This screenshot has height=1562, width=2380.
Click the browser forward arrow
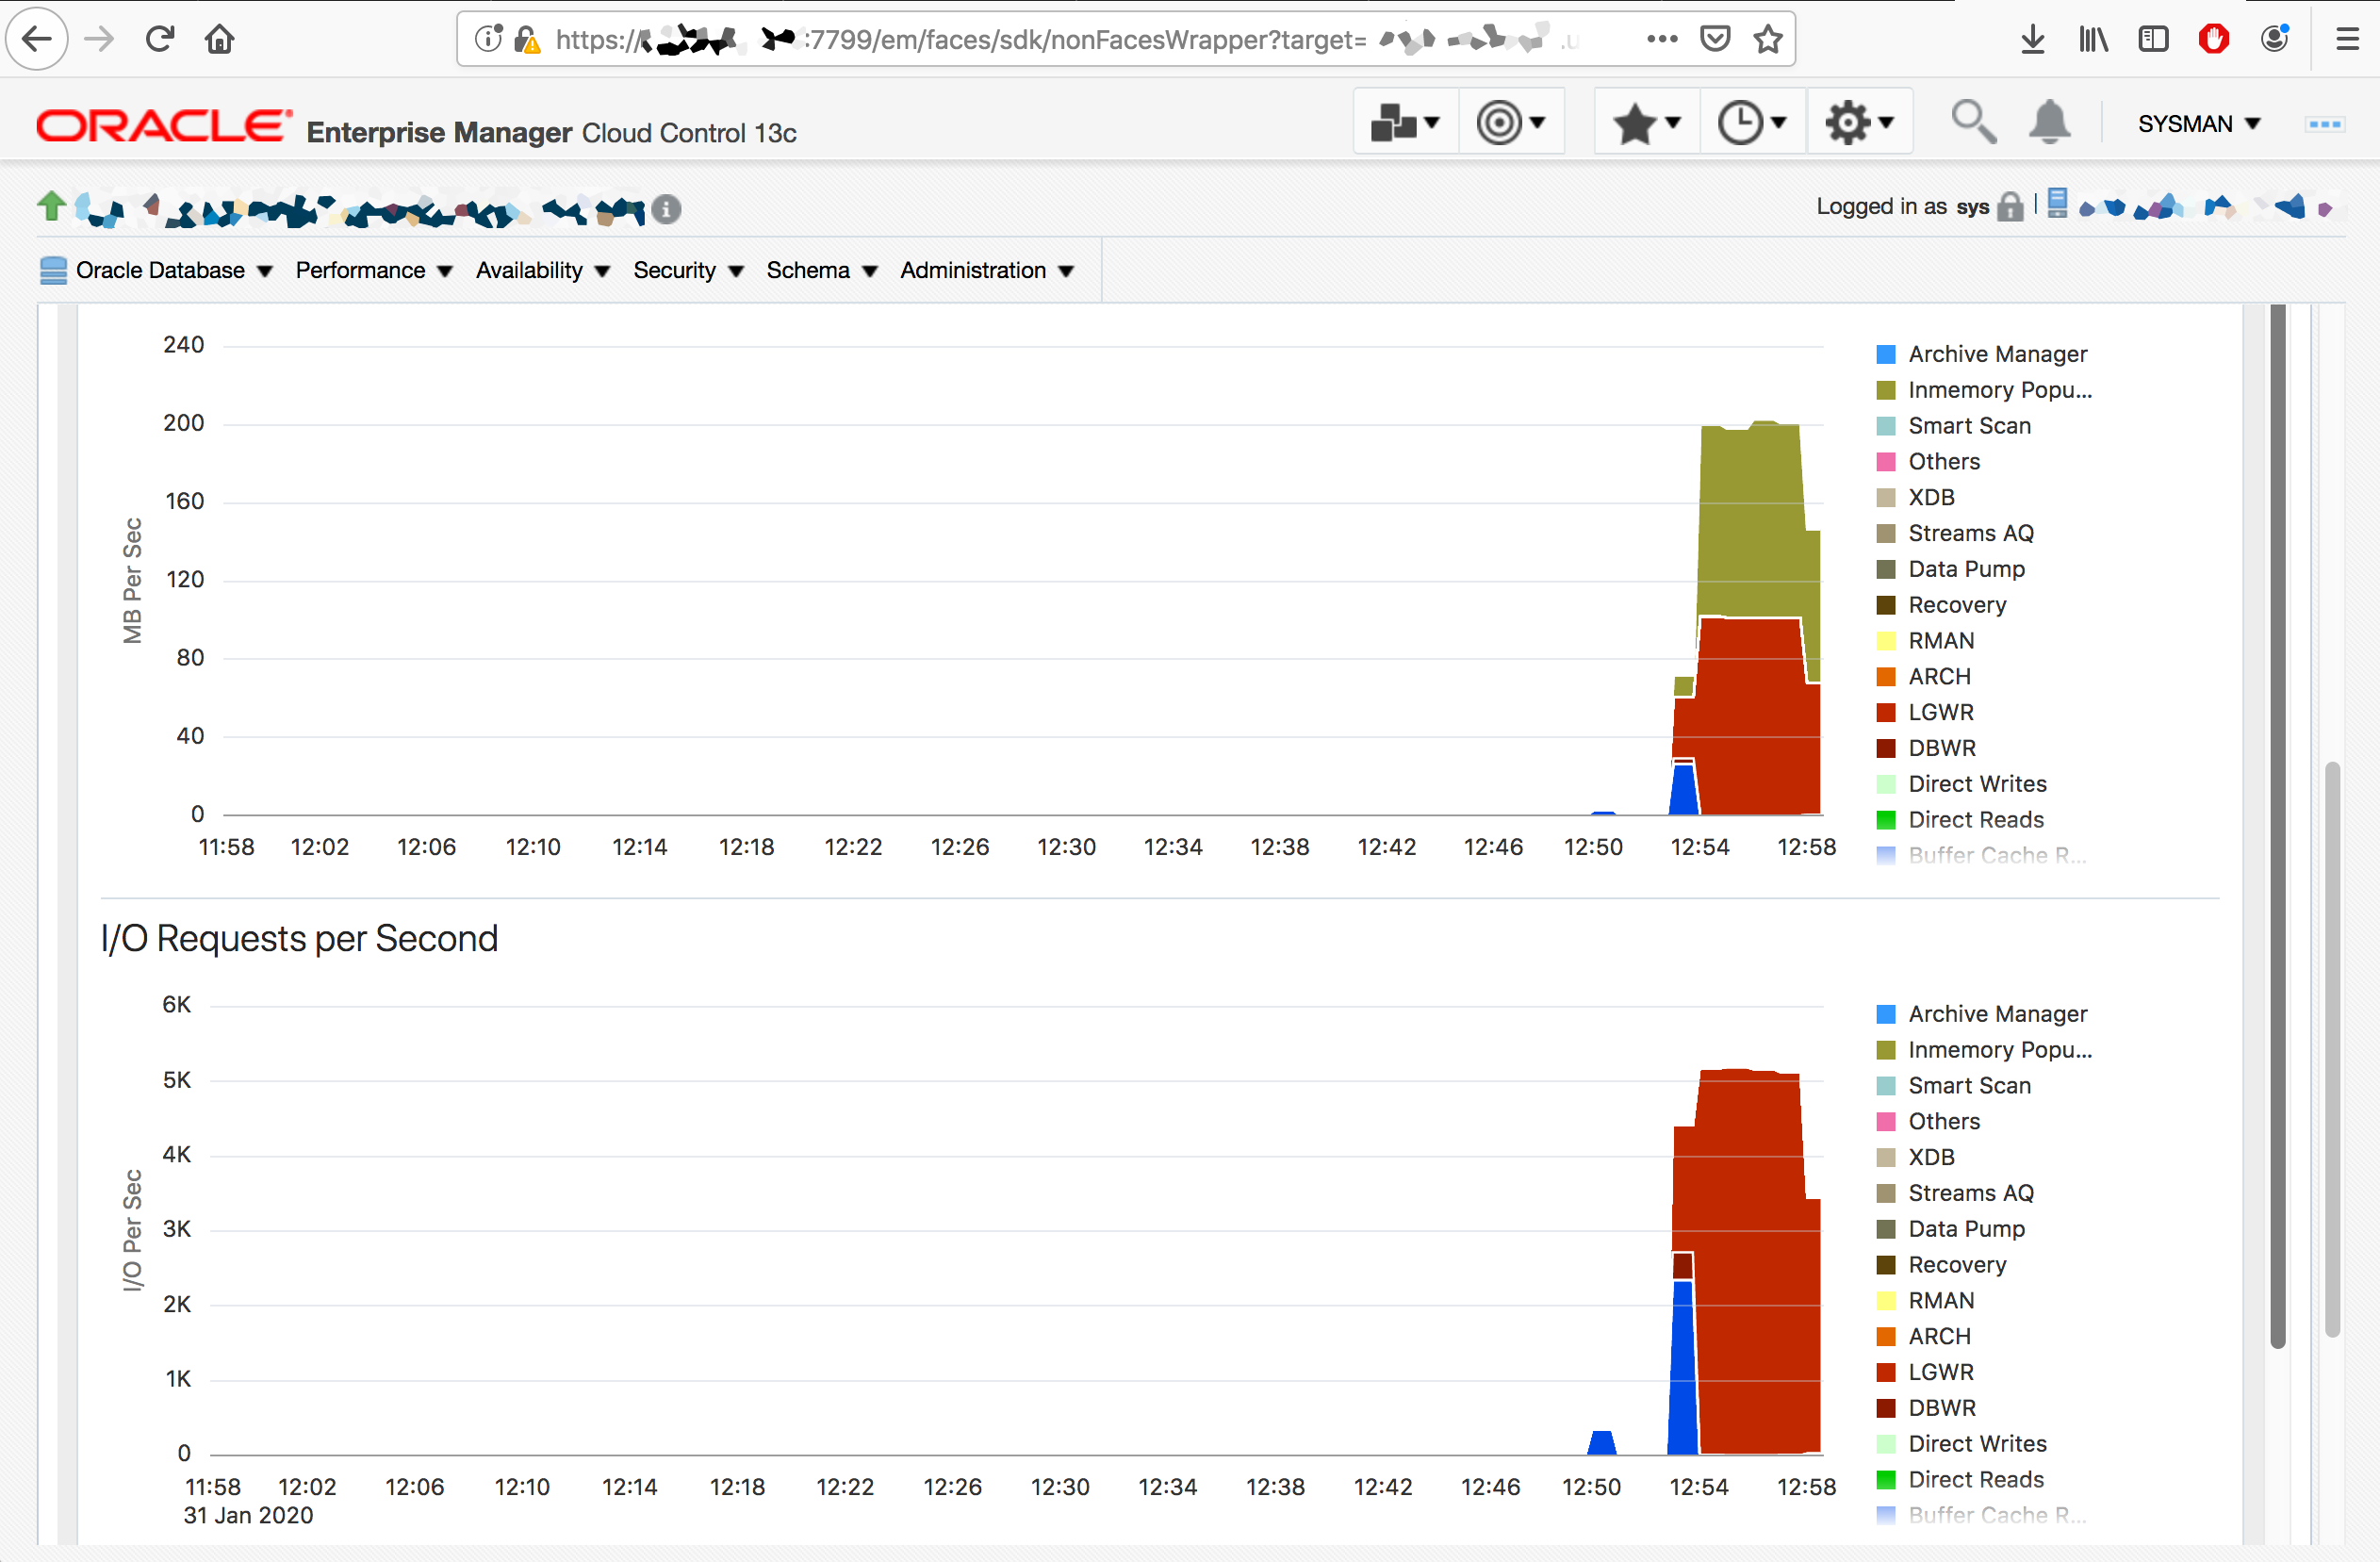point(99,39)
